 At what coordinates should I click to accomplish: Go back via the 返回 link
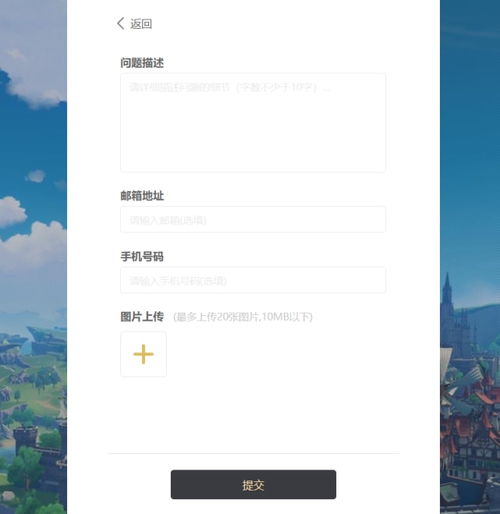point(141,24)
